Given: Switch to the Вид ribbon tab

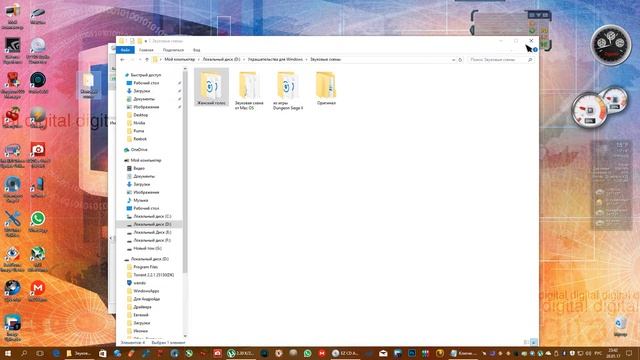Looking at the screenshot, I should point(196,50).
